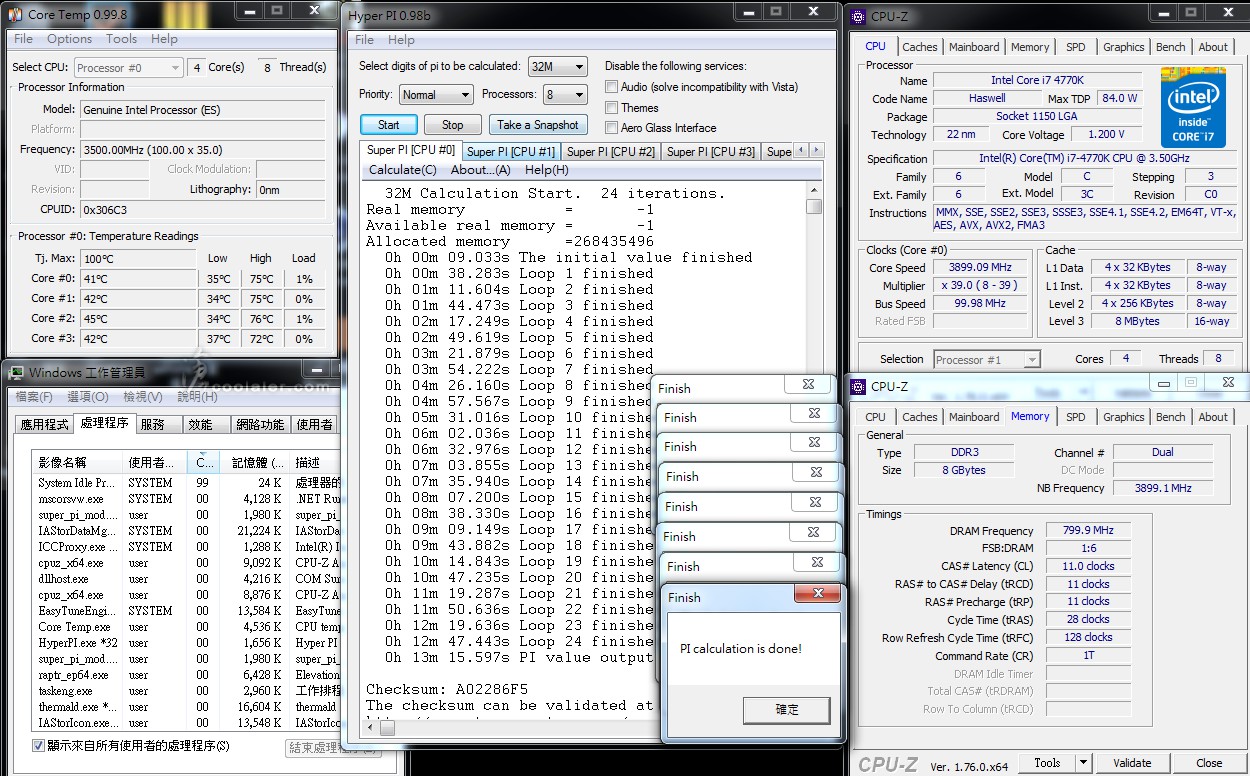Image resolution: width=1250 pixels, height=776 pixels.
Task: Open About...(A) menu in Super PI
Action: 481,170
